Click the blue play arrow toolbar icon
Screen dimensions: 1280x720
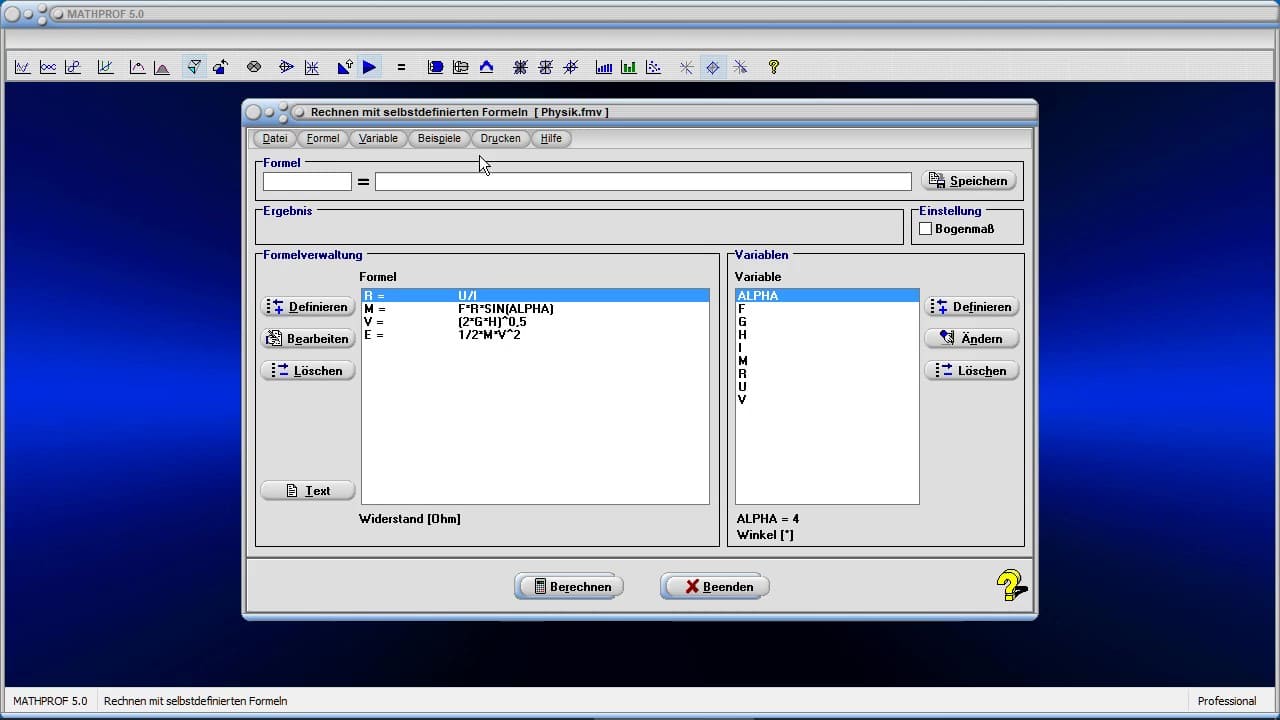click(370, 68)
